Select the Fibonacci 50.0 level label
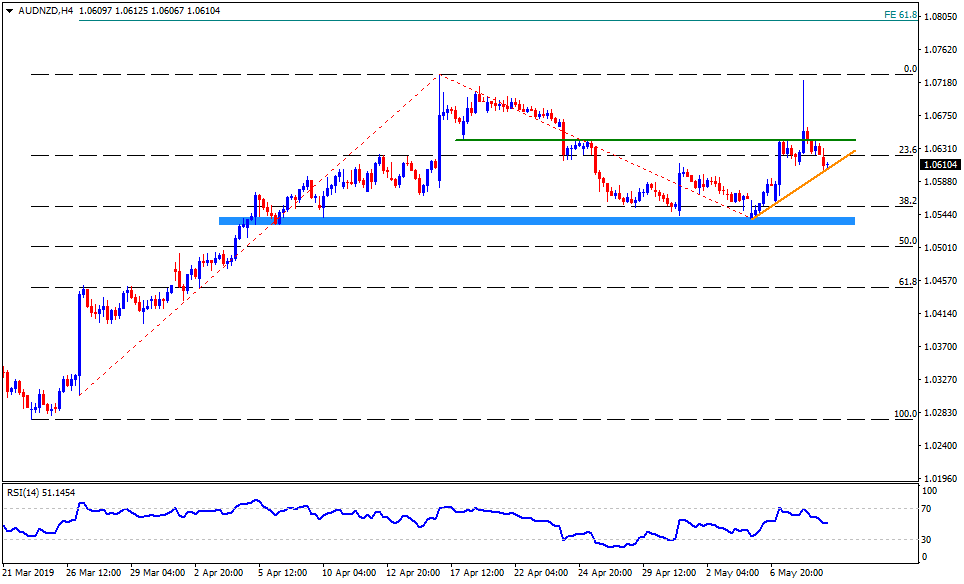Image resolution: width=964 pixels, height=584 pixels. pyautogui.click(x=907, y=241)
